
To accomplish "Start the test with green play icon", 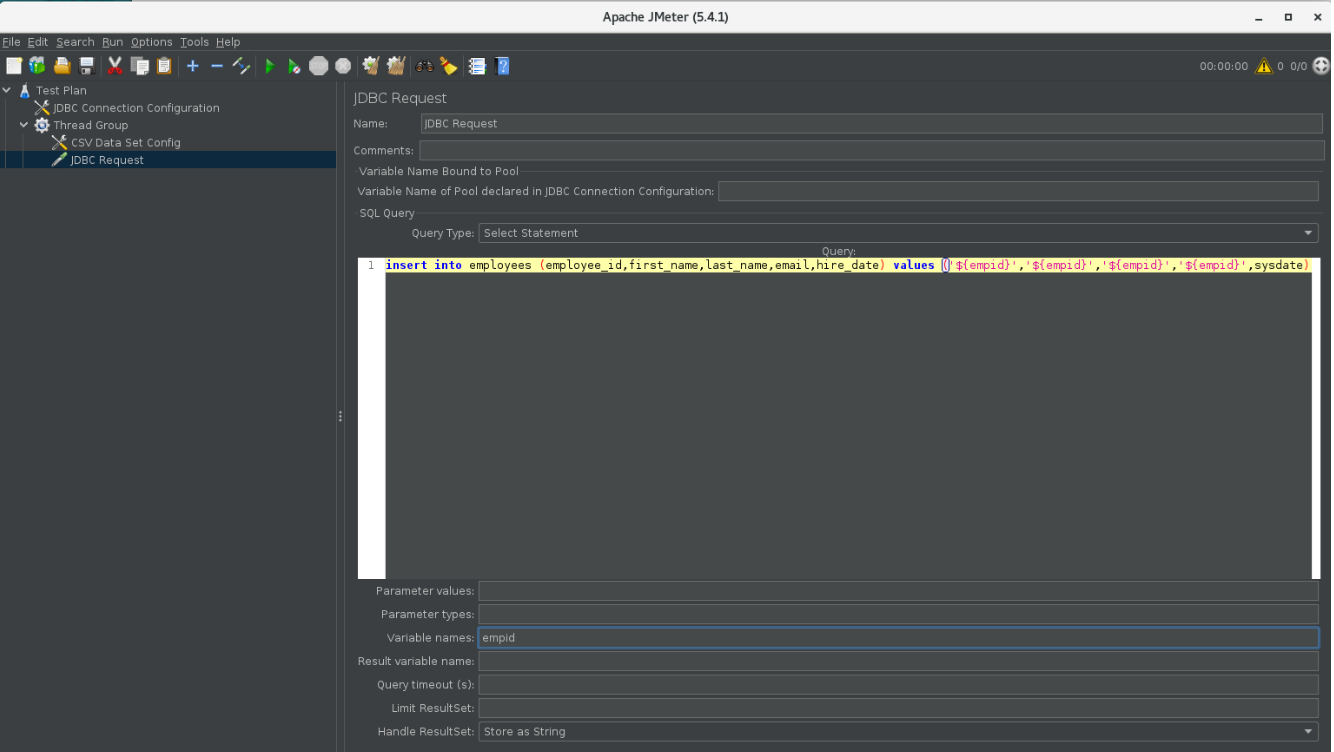I will 269,66.
